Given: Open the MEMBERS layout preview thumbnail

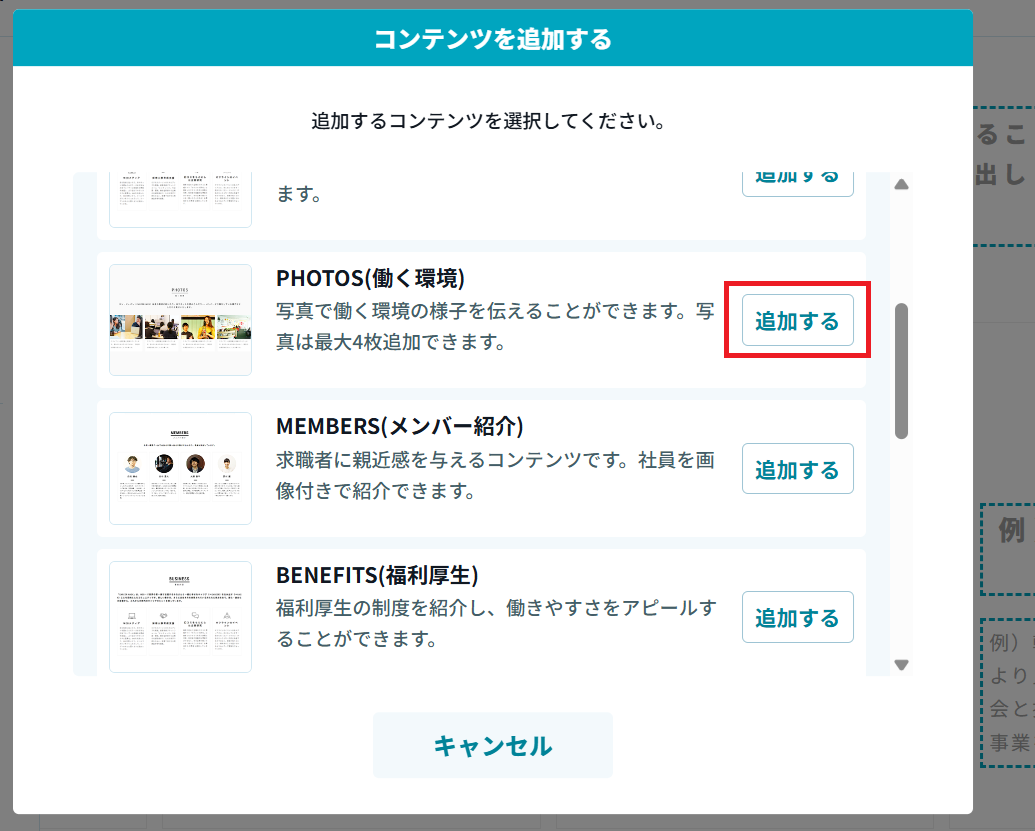Looking at the screenshot, I should [180, 469].
